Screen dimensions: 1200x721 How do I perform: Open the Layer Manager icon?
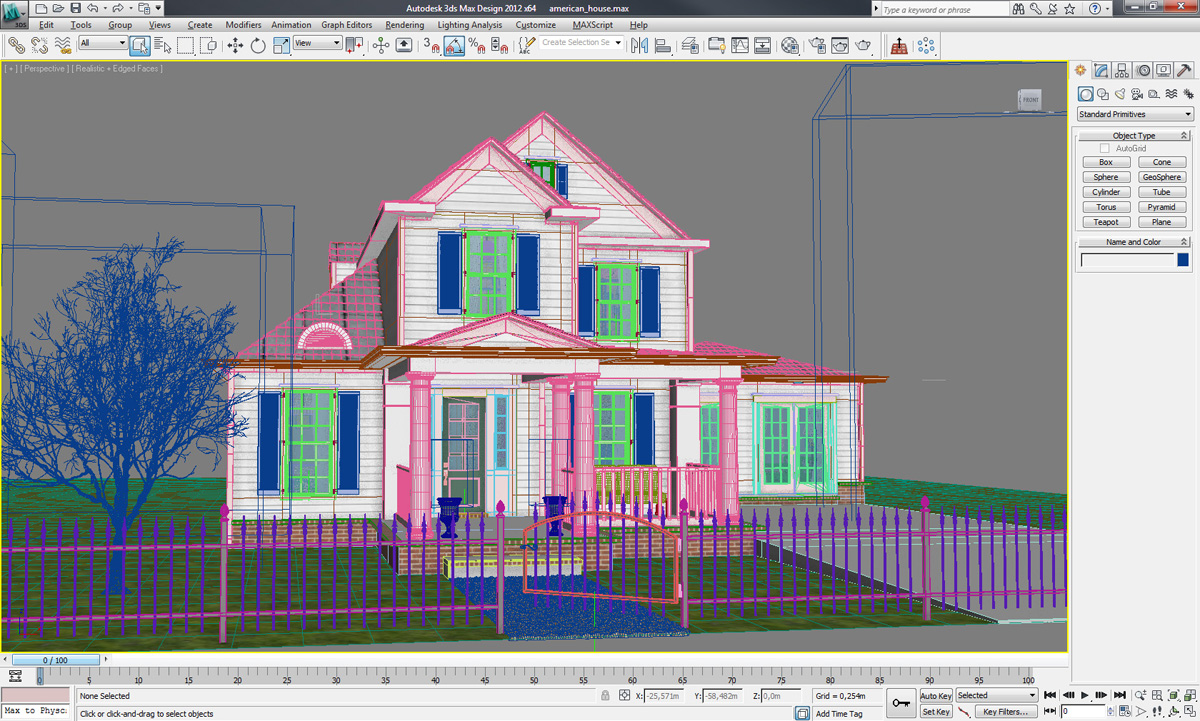(690, 45)
